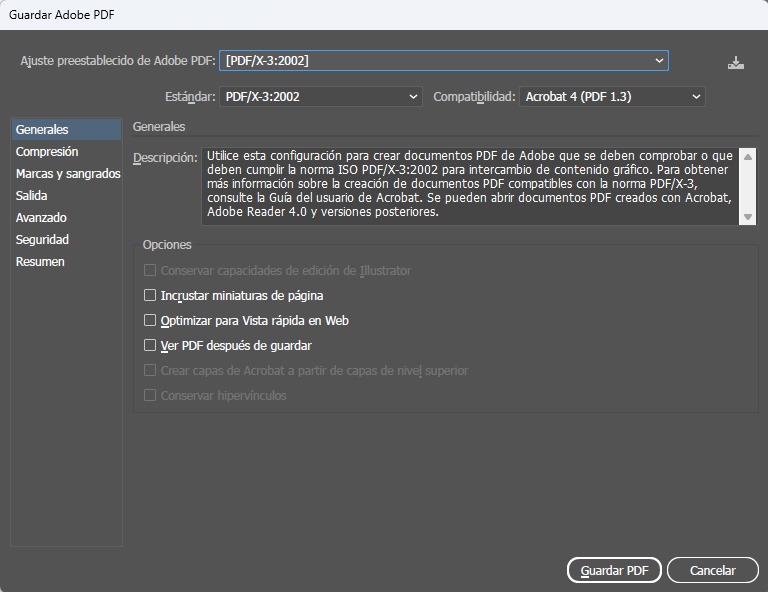This screenshot has height=592, width=768.
Task: Open the Ajuste preestablecido de Adobe PDF dropdown
Action: tap(443, 61)
